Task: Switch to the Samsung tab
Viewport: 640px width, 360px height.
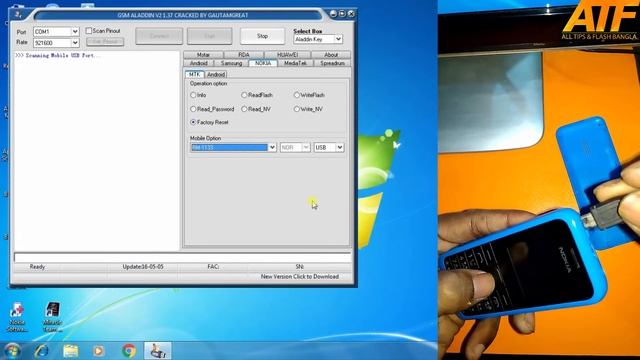Action: (x=231, y=63)
